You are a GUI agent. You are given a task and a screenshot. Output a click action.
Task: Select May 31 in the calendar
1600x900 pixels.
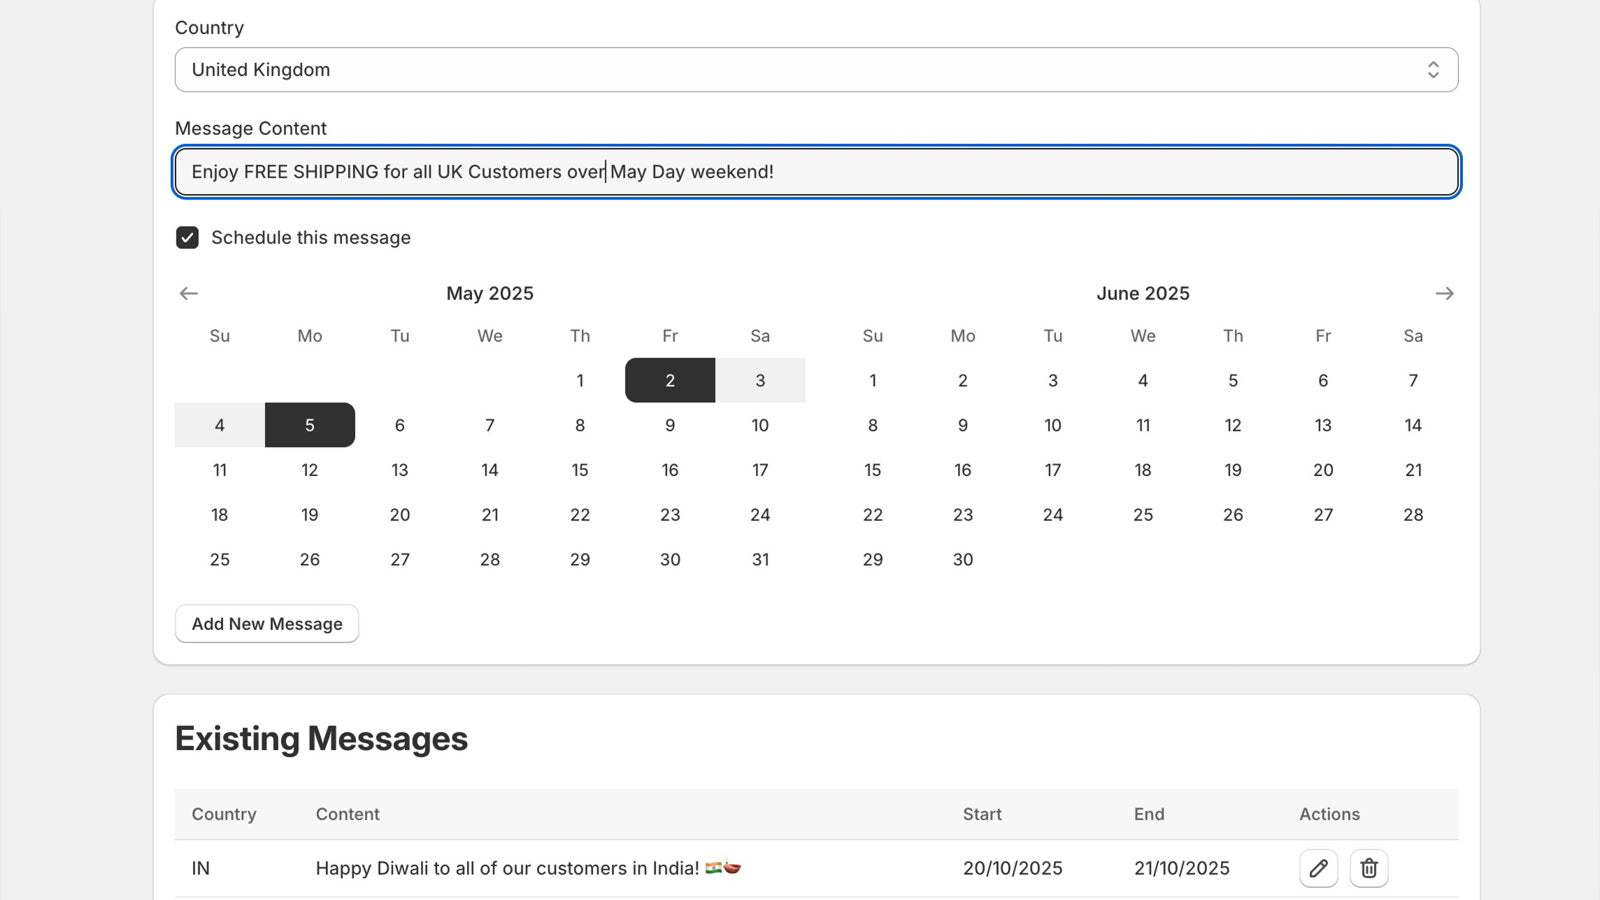[760, 560]
